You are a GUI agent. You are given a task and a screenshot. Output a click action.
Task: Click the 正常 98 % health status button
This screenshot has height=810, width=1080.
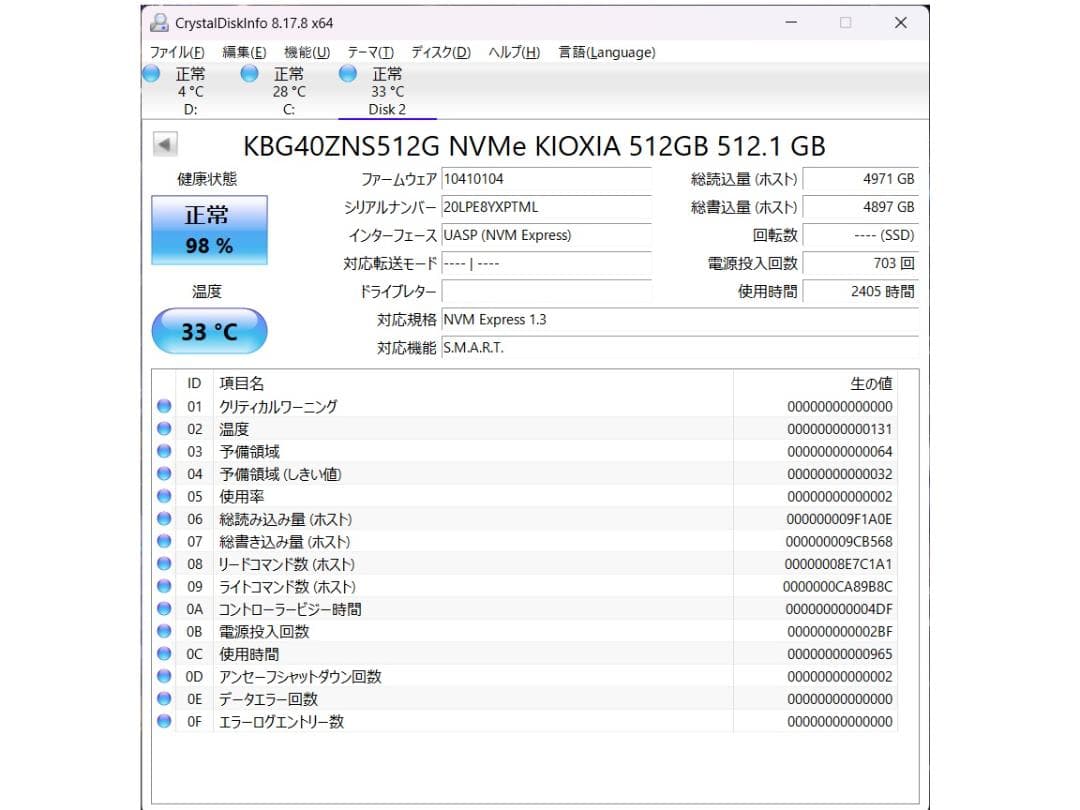click(209, 230)
